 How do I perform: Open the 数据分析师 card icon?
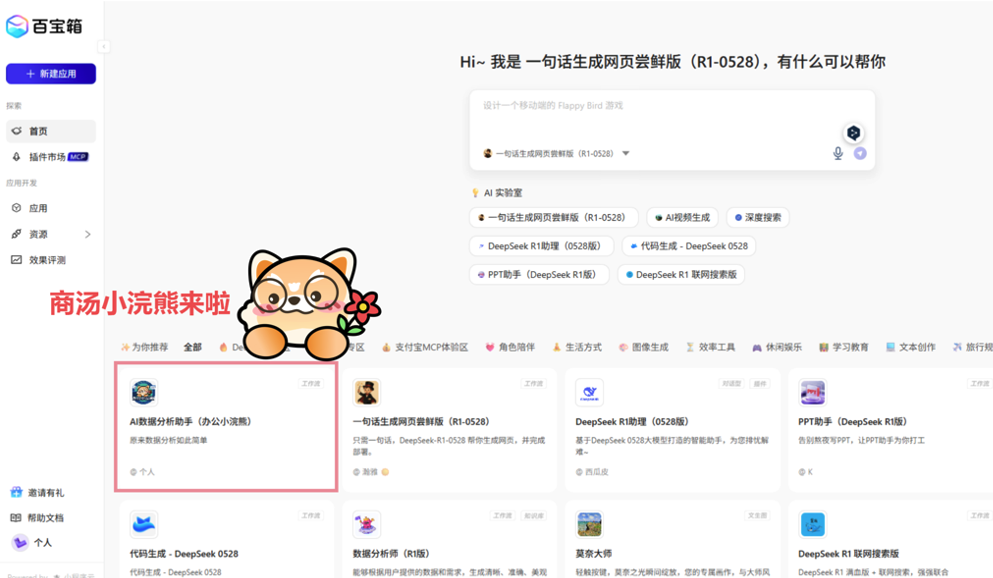pos(367,524)
